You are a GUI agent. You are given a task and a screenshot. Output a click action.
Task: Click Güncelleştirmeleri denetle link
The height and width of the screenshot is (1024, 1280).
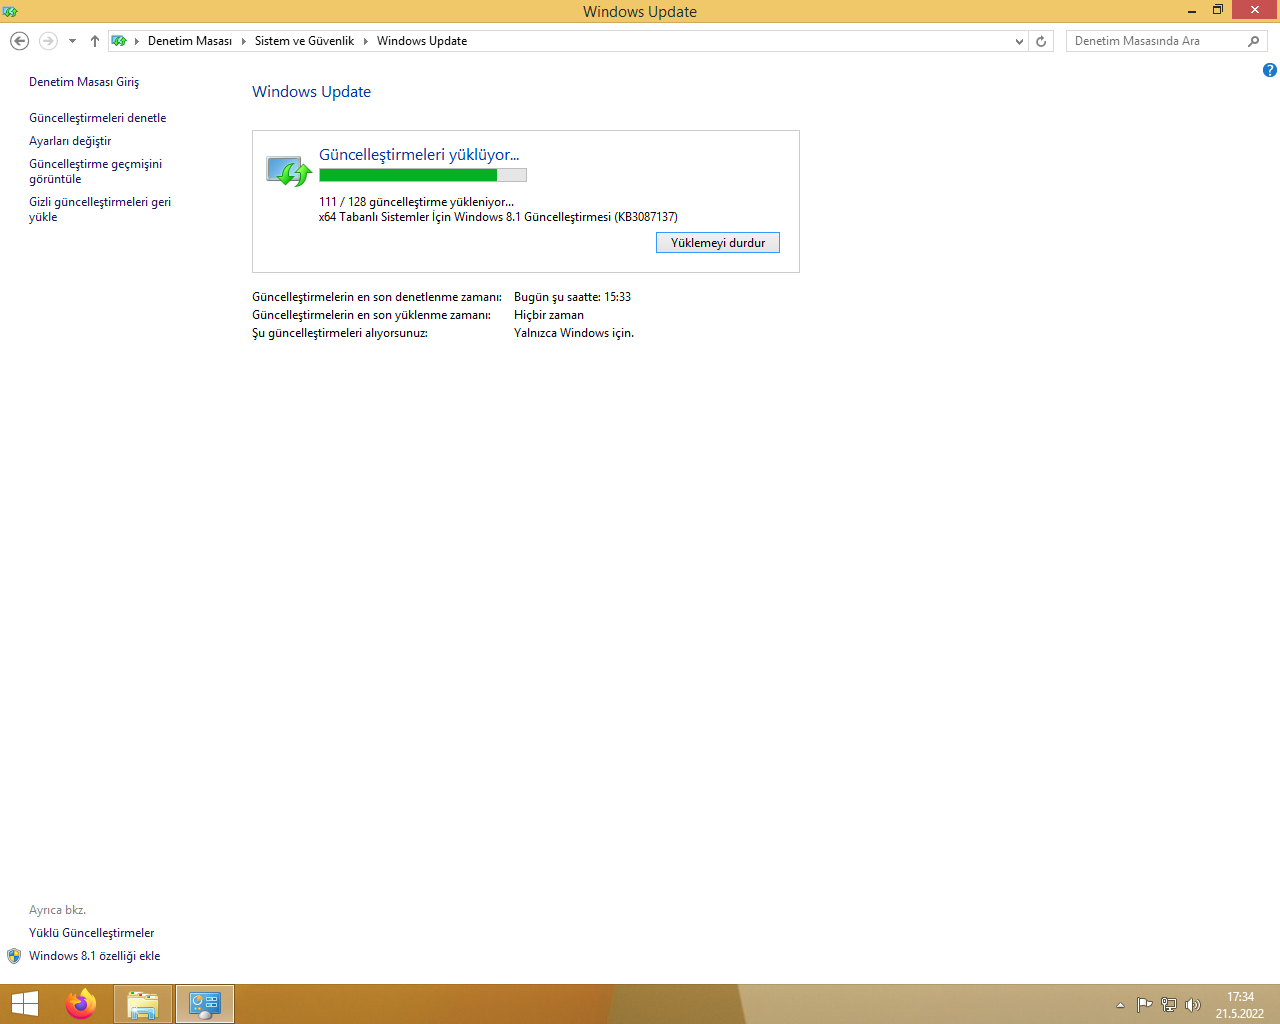point(98,118)
